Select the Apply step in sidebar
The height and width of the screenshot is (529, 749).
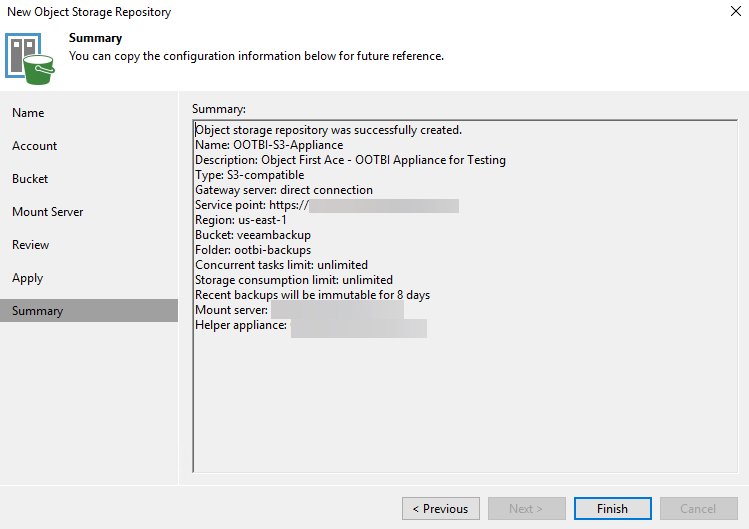tap(28, 278)
